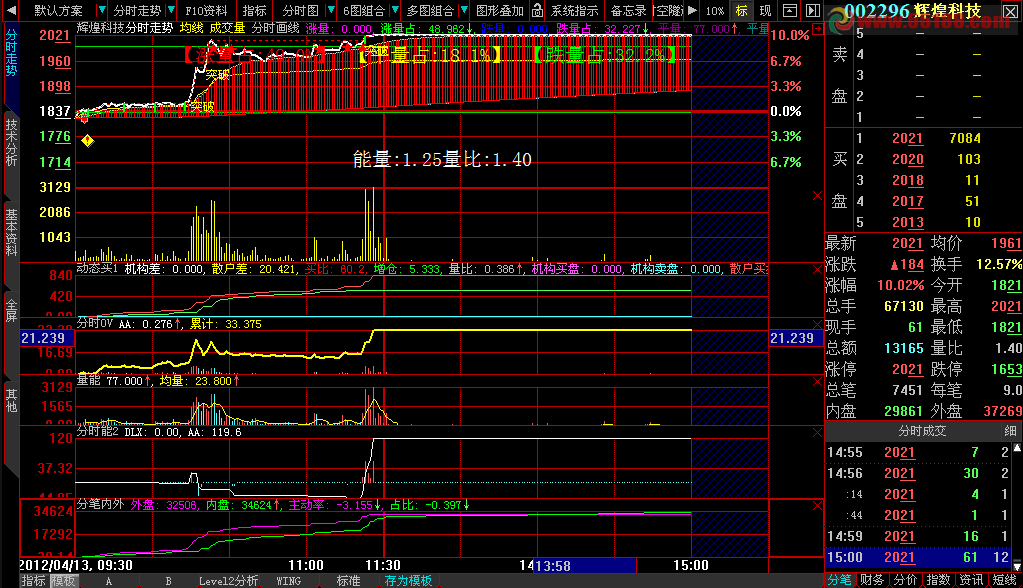Screen dimensions: 1023x588
Task: Click the stock title 002296 辉煌科技
Action: tap(912, 11)
